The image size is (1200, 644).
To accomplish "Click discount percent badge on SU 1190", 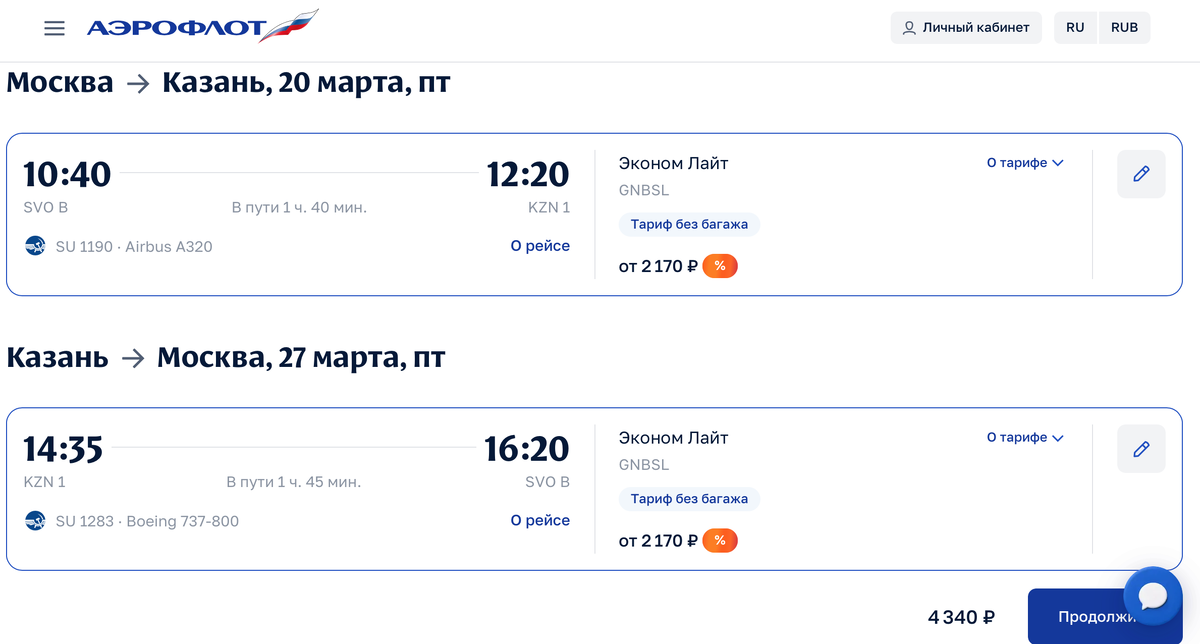I will [720, 266].
